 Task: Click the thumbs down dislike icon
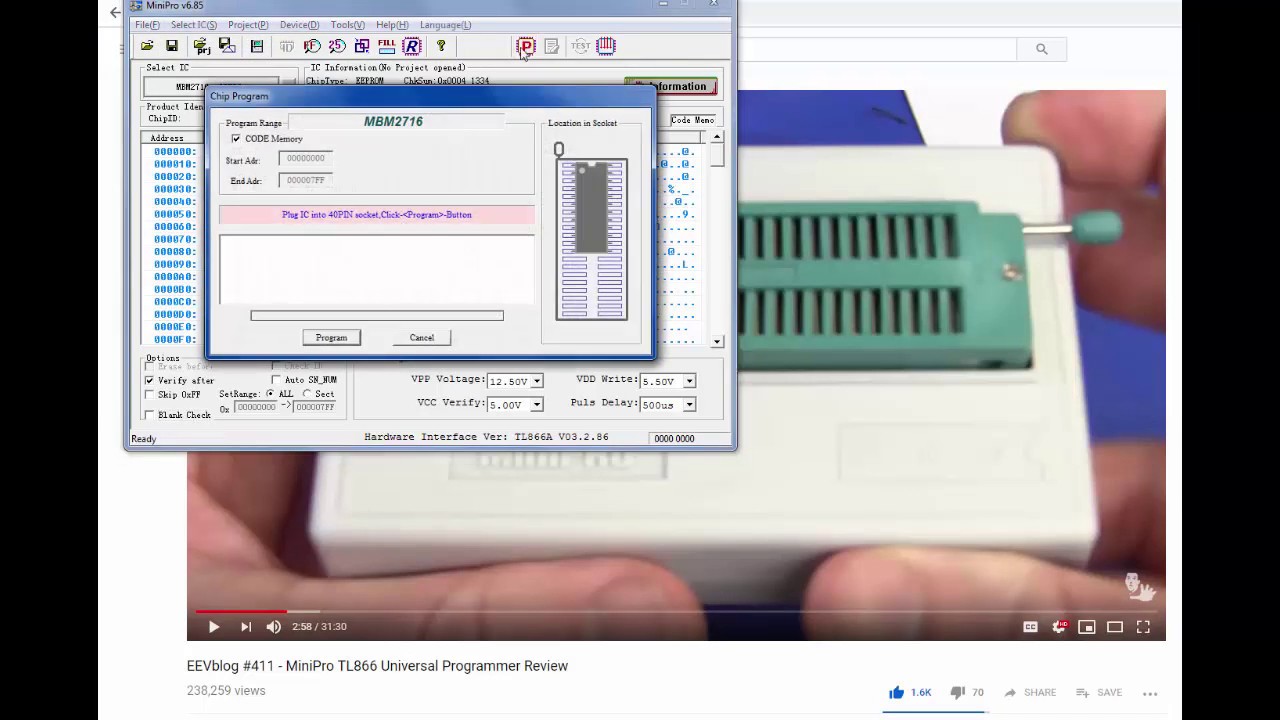(x=957, y=692)
